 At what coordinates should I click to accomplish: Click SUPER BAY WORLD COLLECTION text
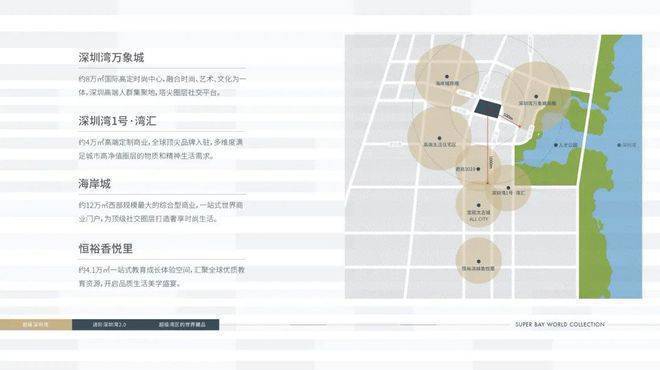[560, 325]
